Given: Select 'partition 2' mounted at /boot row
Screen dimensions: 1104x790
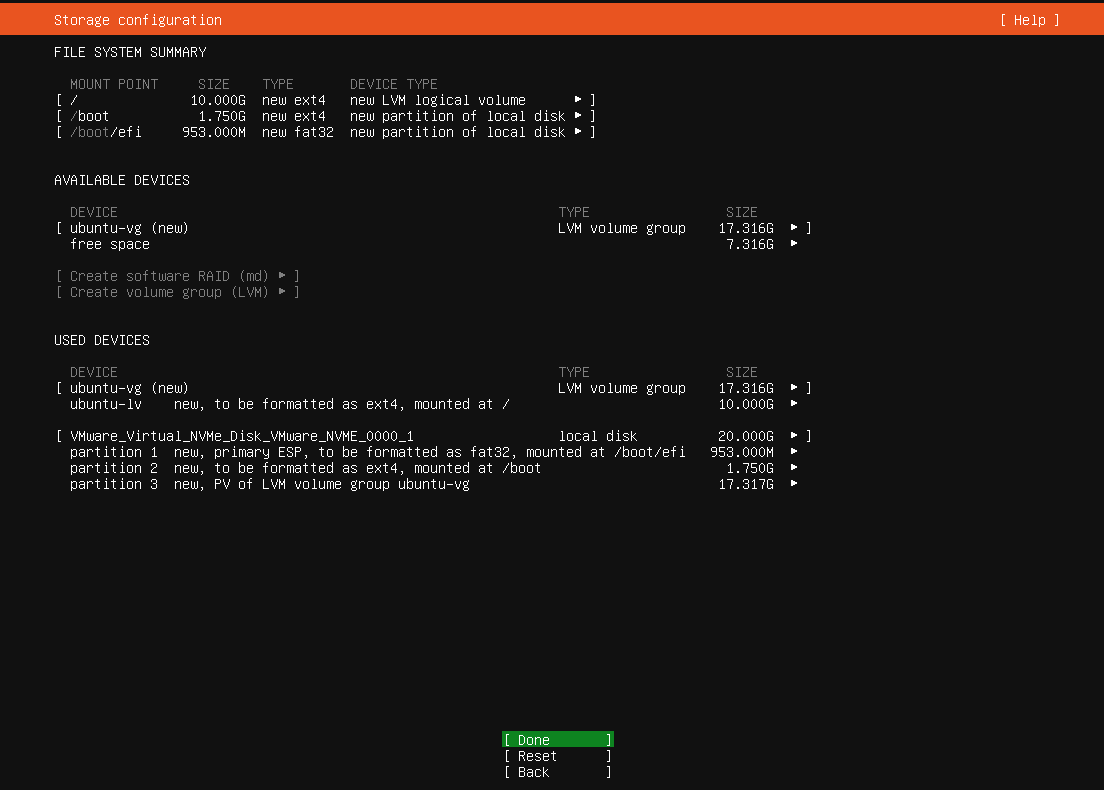Looking at the screenshot, I should (434, 468).
